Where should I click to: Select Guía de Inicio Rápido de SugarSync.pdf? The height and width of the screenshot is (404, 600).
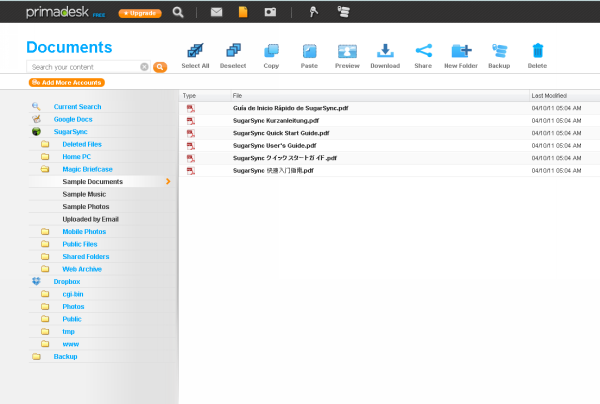pos(290,108)
